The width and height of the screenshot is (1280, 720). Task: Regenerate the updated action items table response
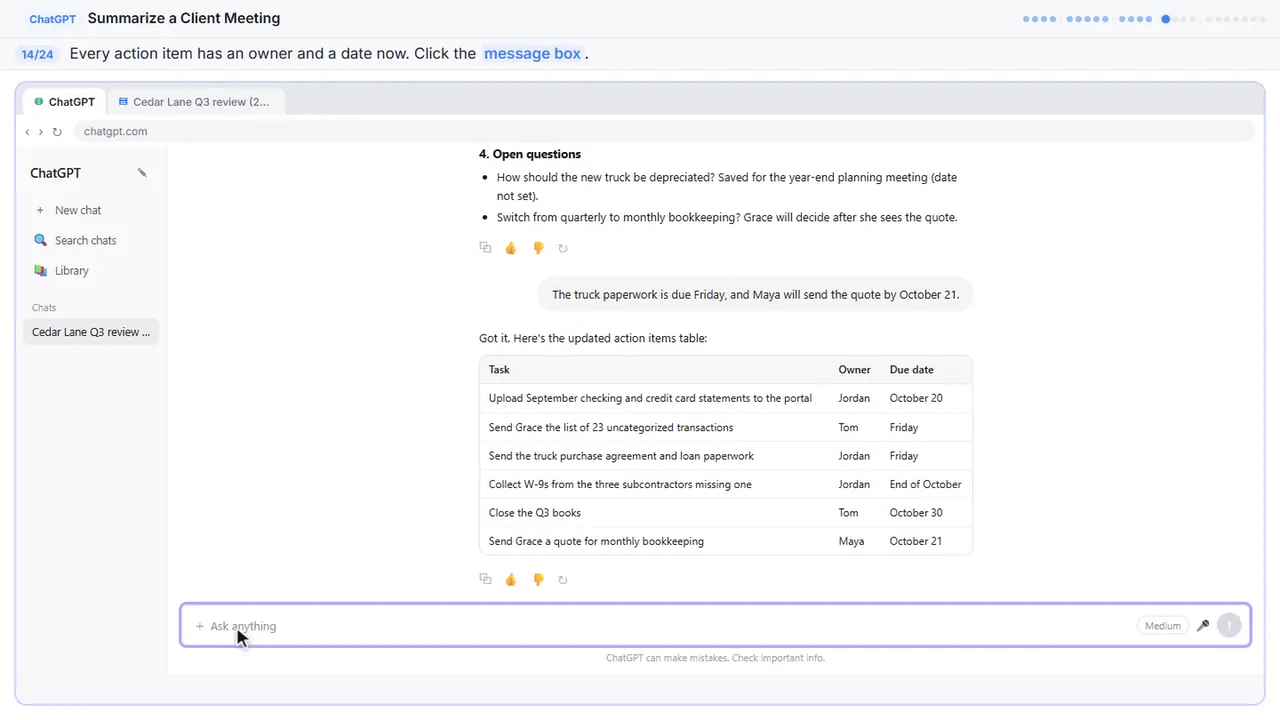[x=563, y=579]
